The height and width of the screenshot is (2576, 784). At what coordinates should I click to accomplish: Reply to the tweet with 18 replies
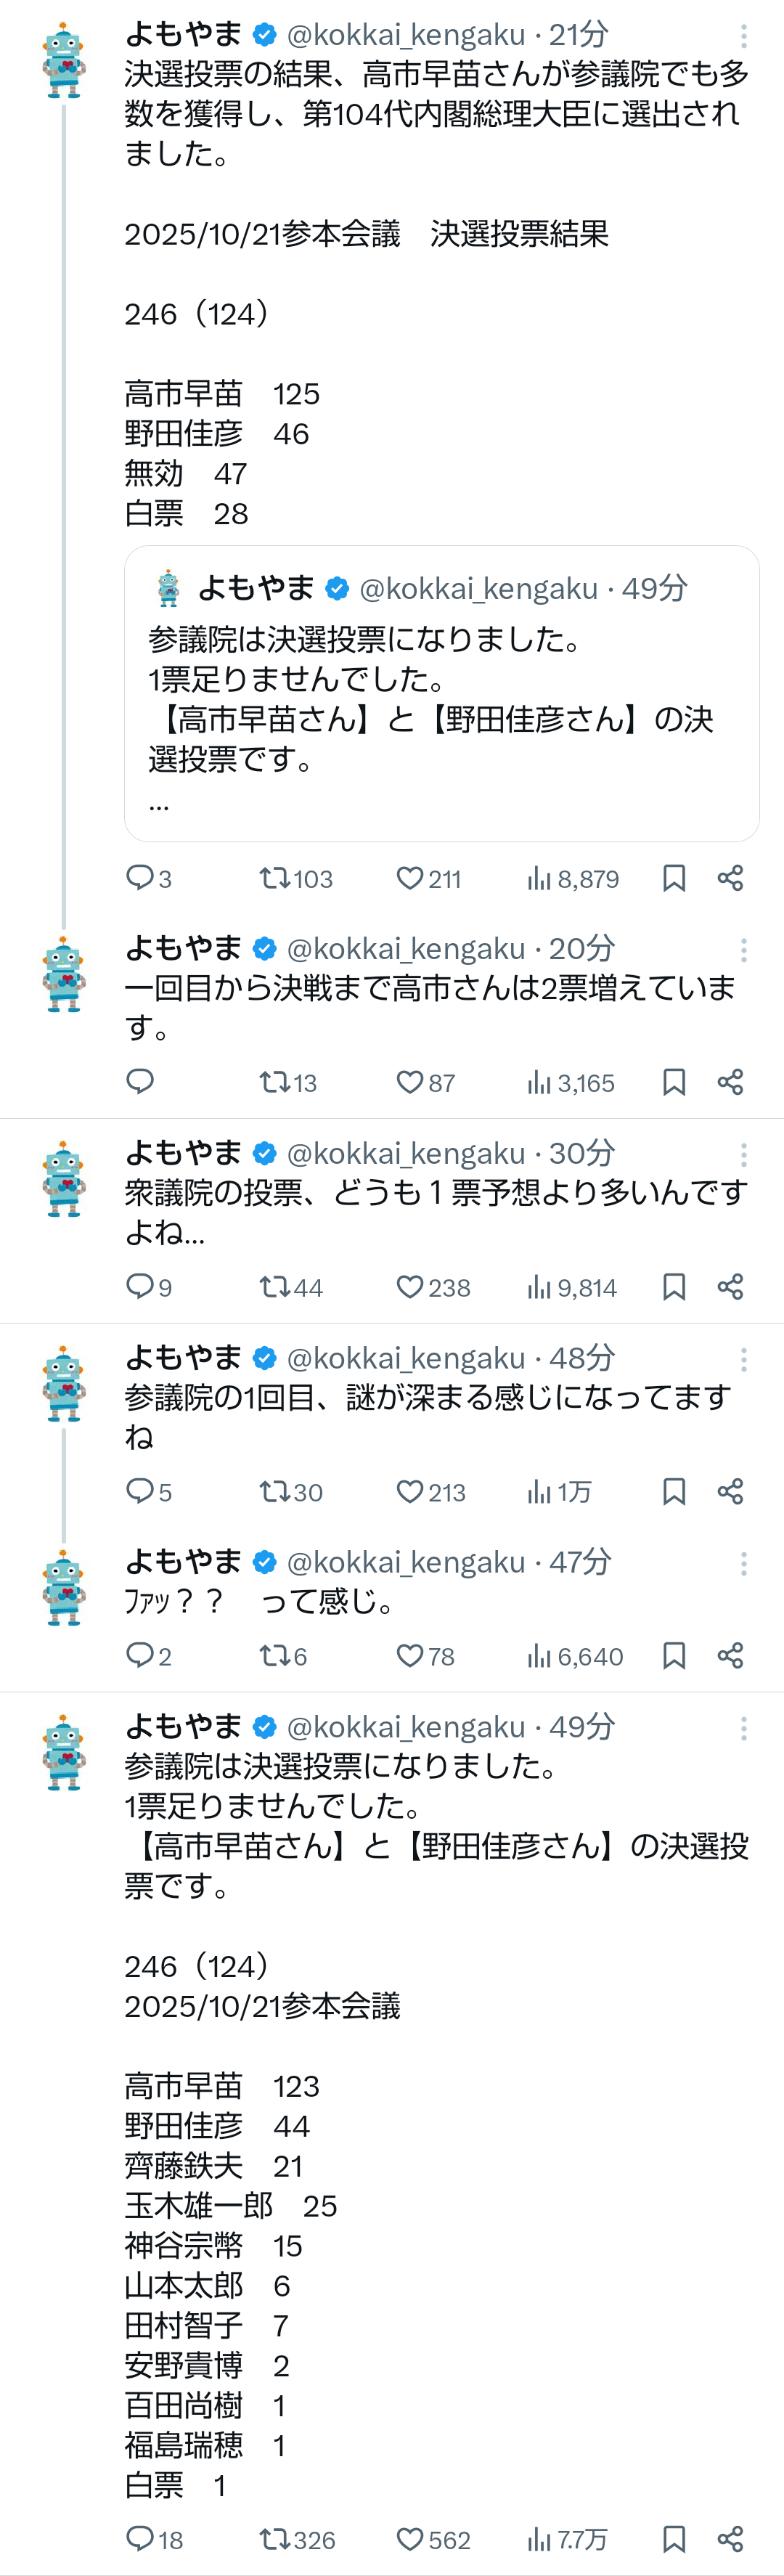coord(139,2538)
